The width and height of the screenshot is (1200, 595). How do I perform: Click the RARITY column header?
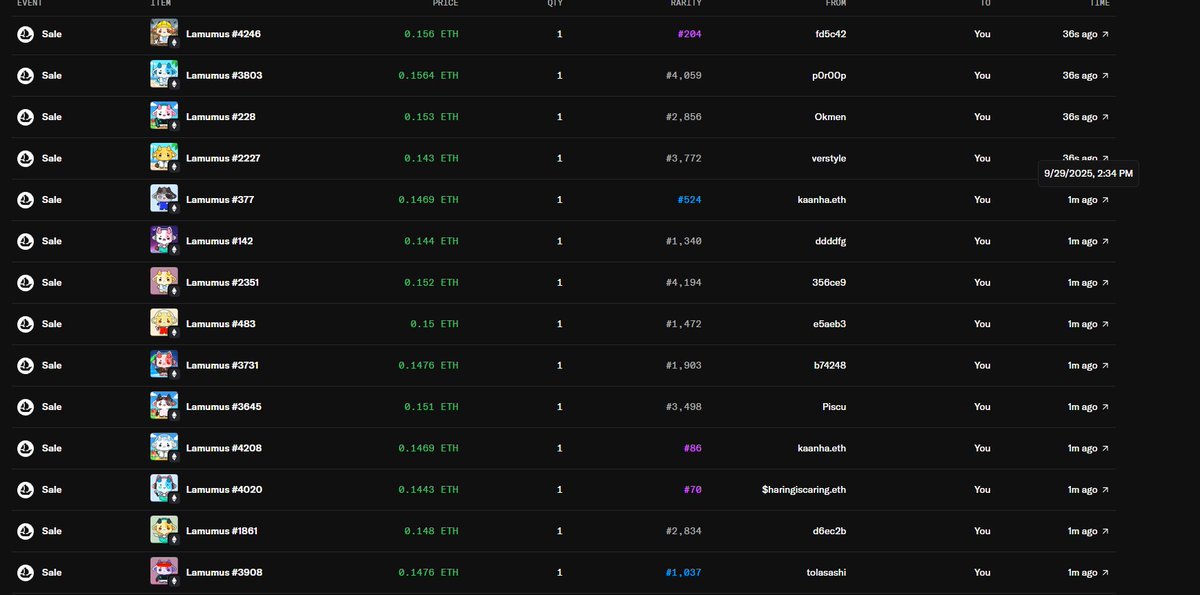pyautogui.click(x=685, y=4)
